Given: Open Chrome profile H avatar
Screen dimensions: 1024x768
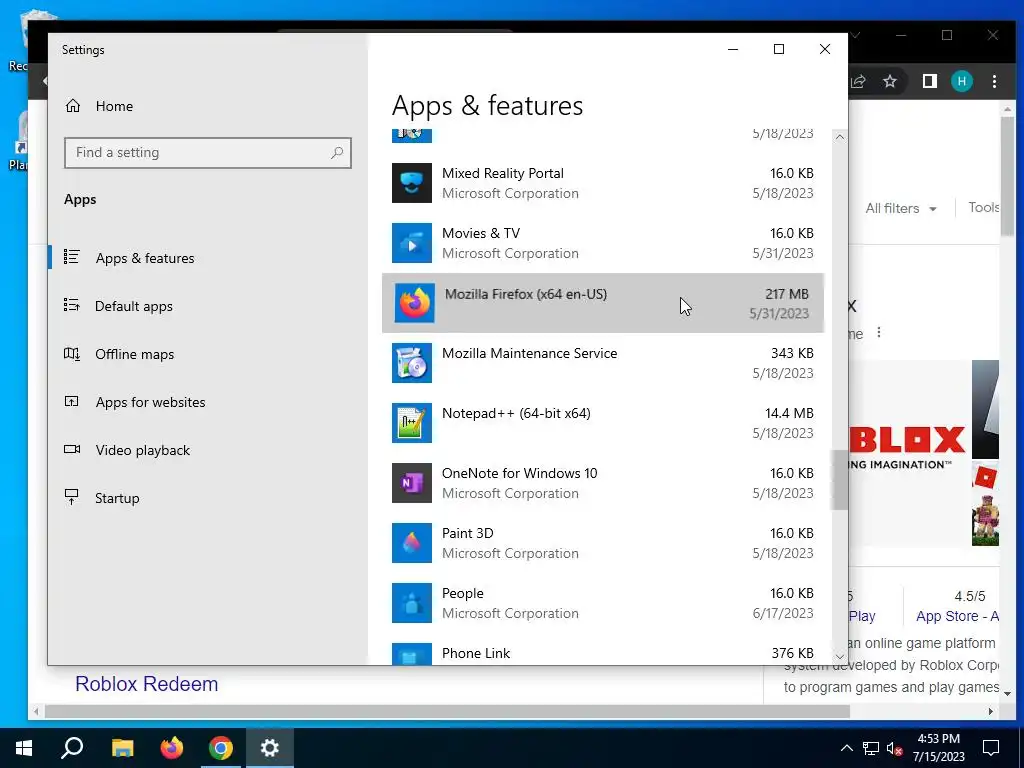Looking at the screenshot, I should click(961, 81).
